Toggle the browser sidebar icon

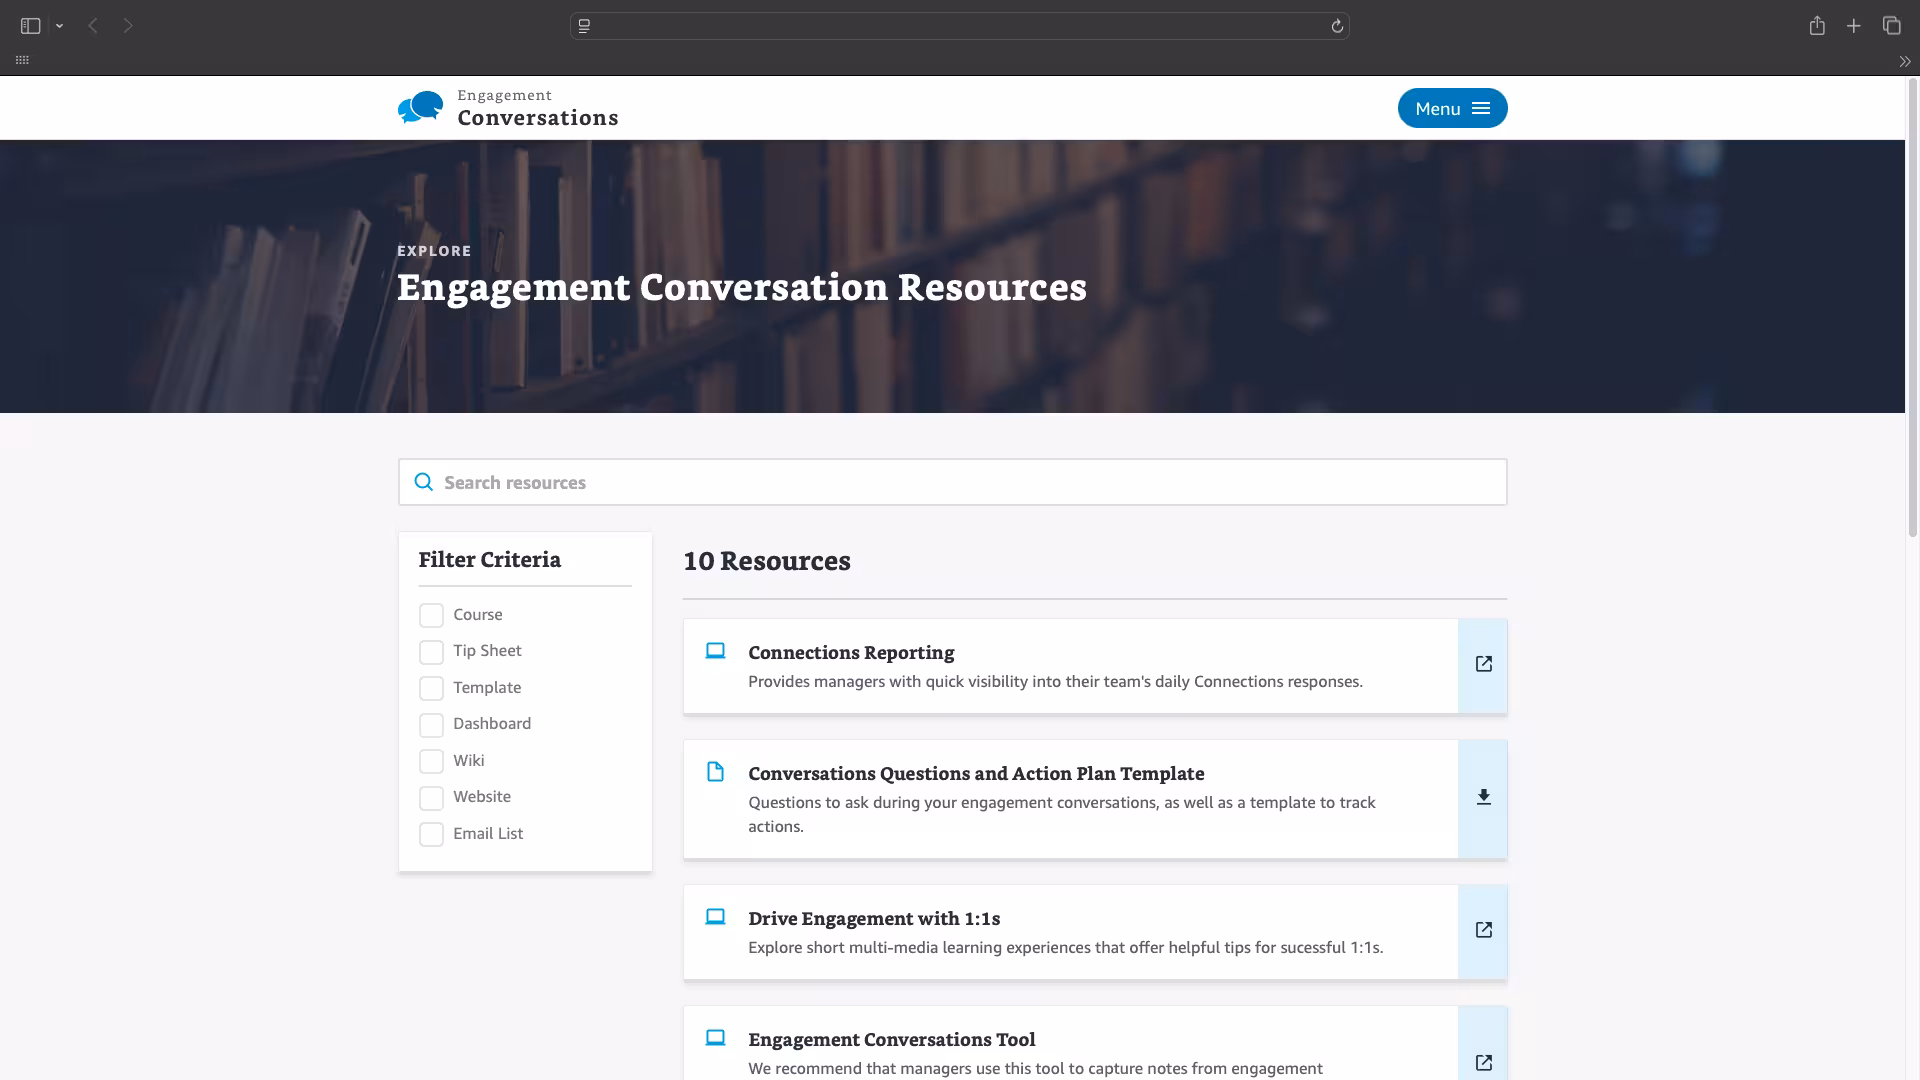30,26
